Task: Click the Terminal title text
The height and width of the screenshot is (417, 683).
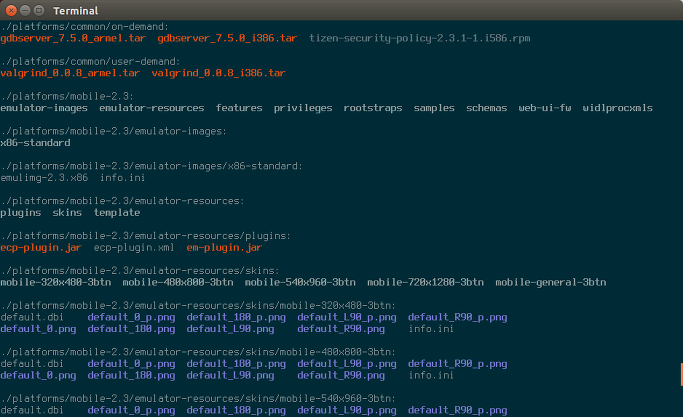Action: point(75,10)
